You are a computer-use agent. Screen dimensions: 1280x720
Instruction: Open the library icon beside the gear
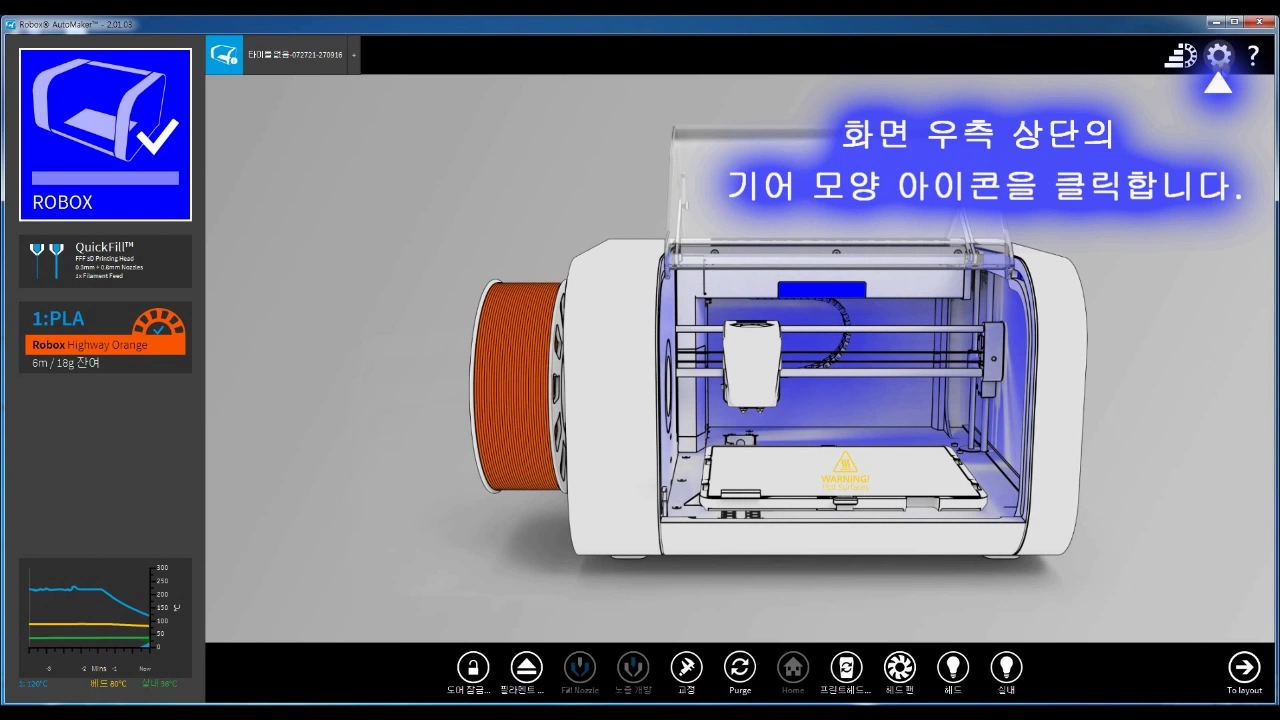point(1181,55)
